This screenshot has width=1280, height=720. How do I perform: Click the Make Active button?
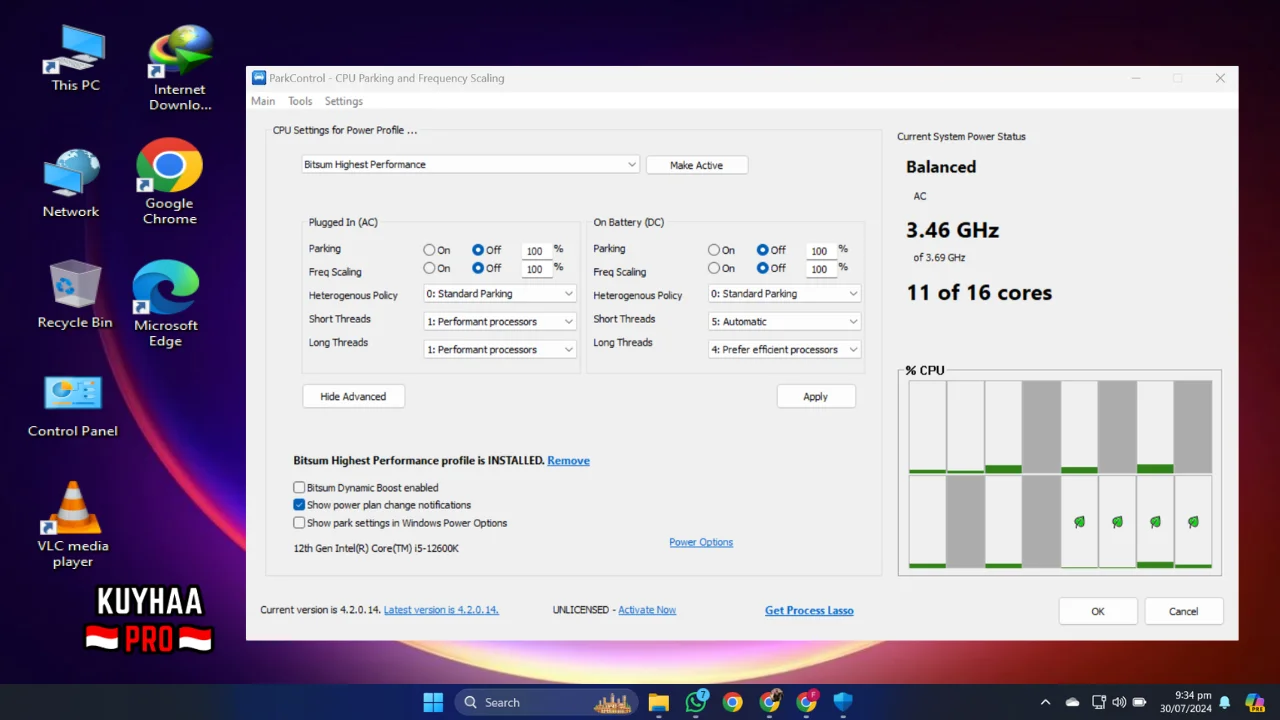coord(696,165)
